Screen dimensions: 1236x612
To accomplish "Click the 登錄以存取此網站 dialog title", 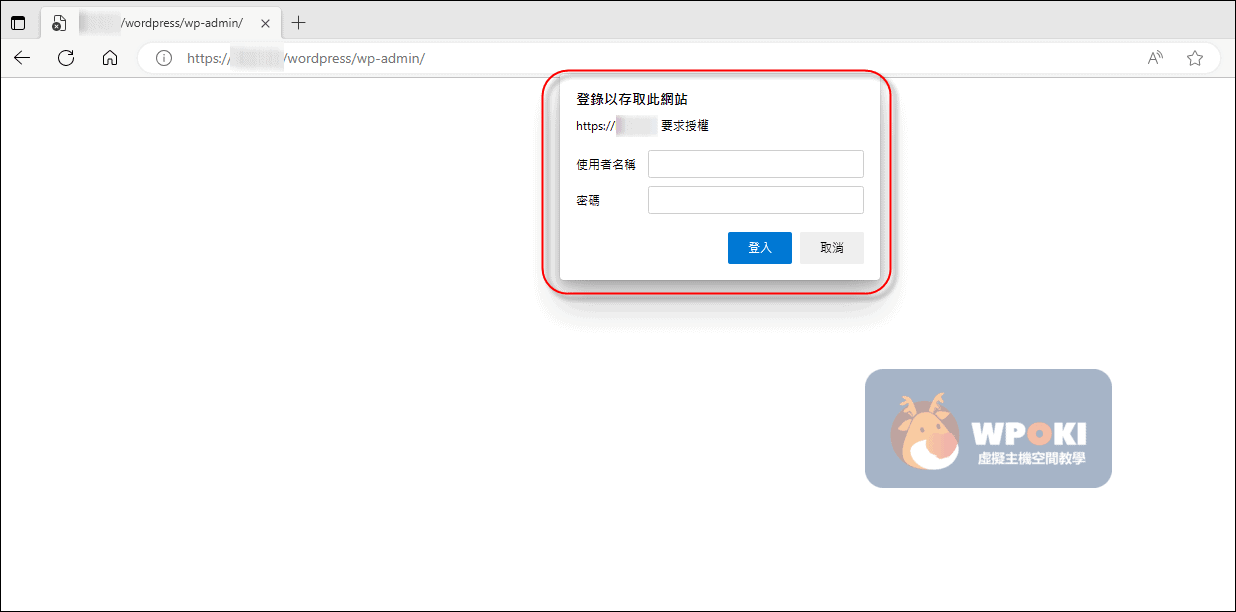I will [x=631, y=99].
